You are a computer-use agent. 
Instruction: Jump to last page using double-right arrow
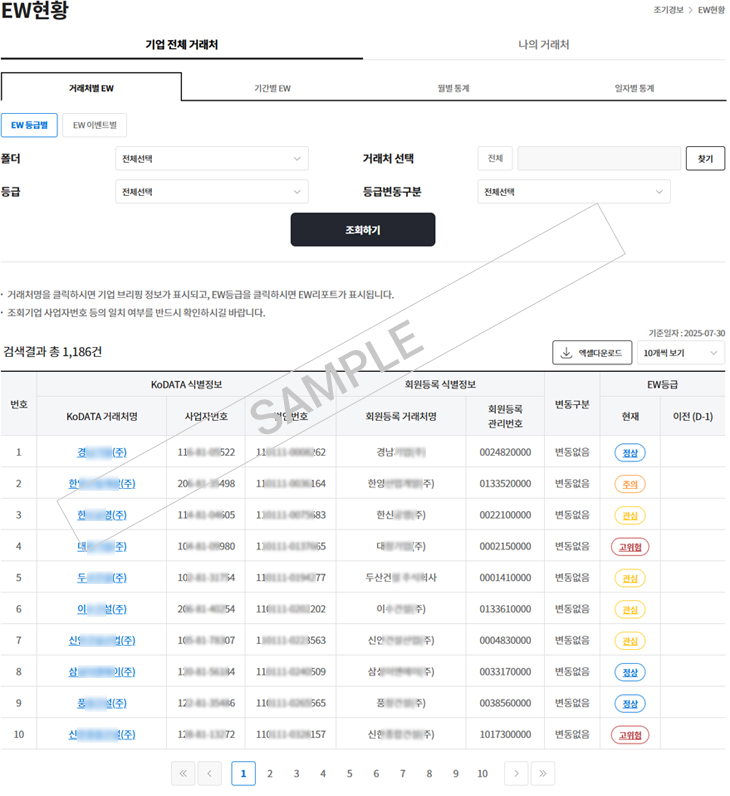pyautogui.click(x=542, y=773)
